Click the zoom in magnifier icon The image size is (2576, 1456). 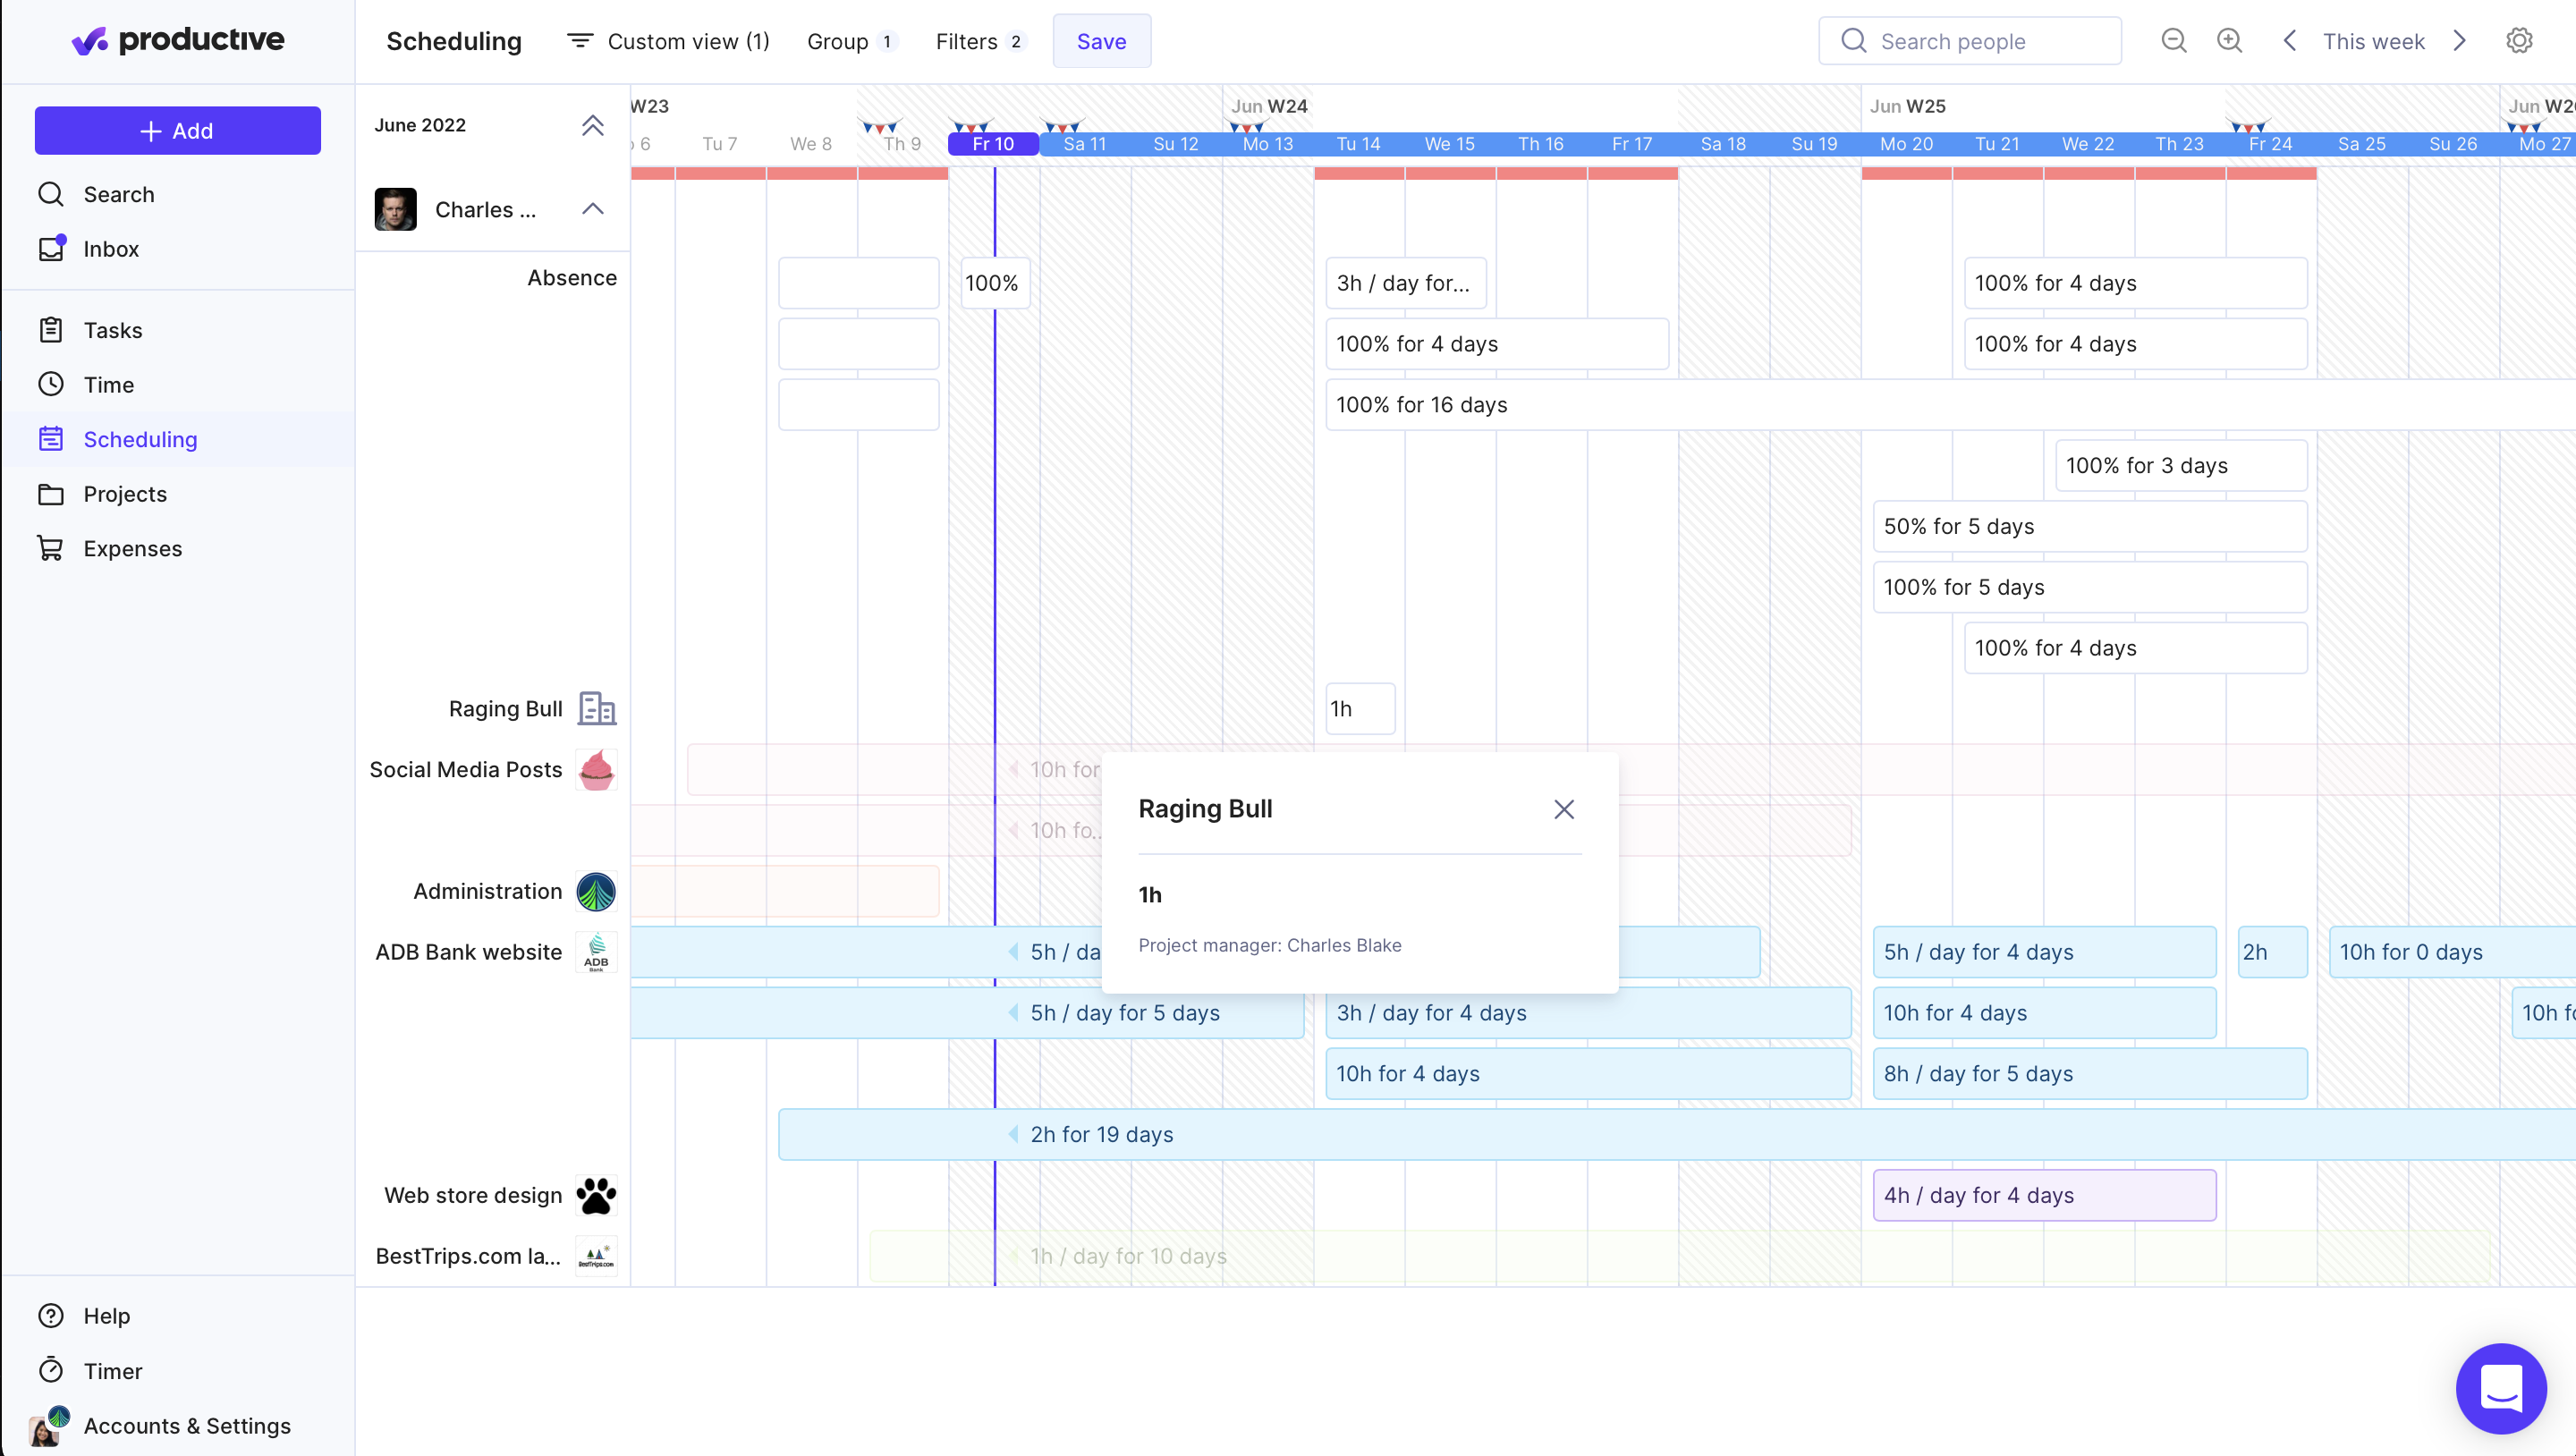click(2229, 41)
